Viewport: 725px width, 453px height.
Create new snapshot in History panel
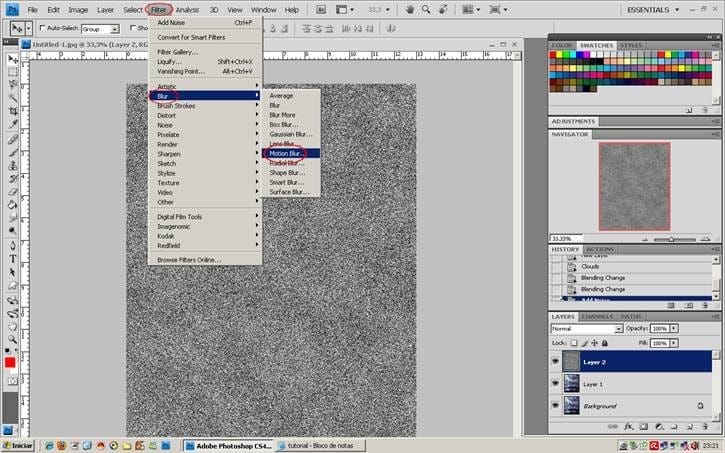[689, 306]
